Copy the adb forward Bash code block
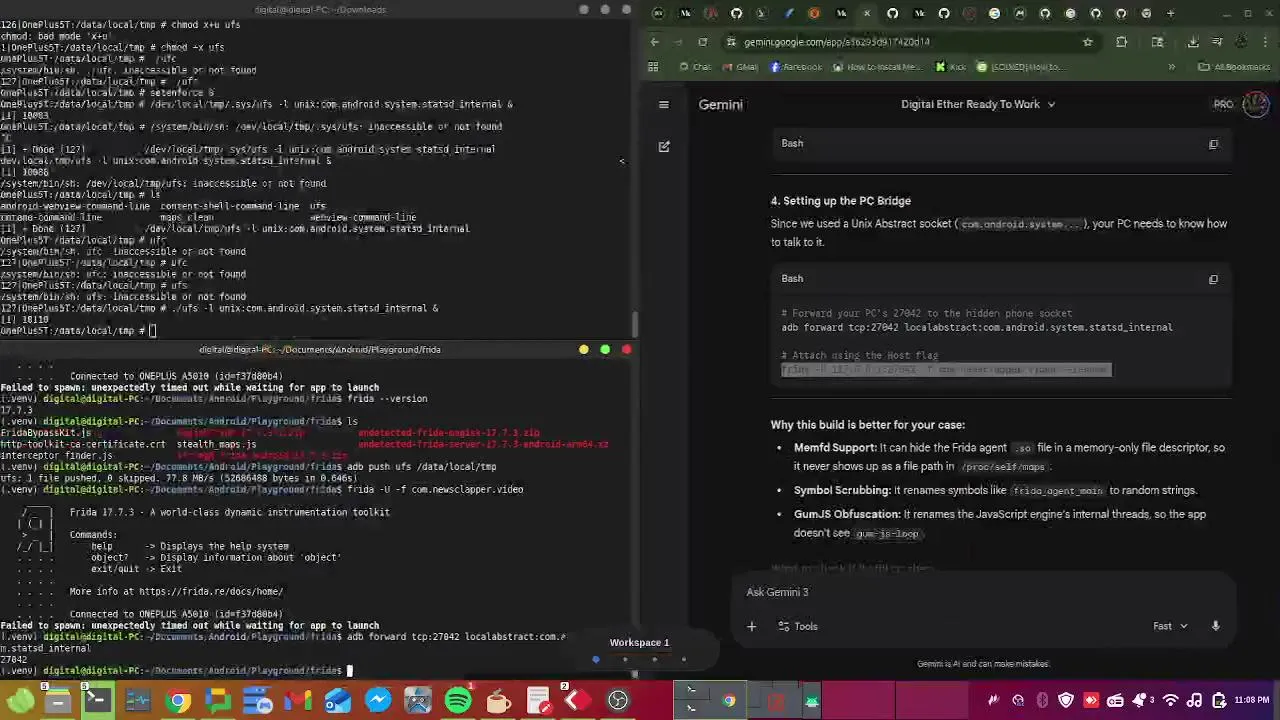The height and width of the screenshot is (720, 1280). pyautogui.click(x=1213, y=279)
